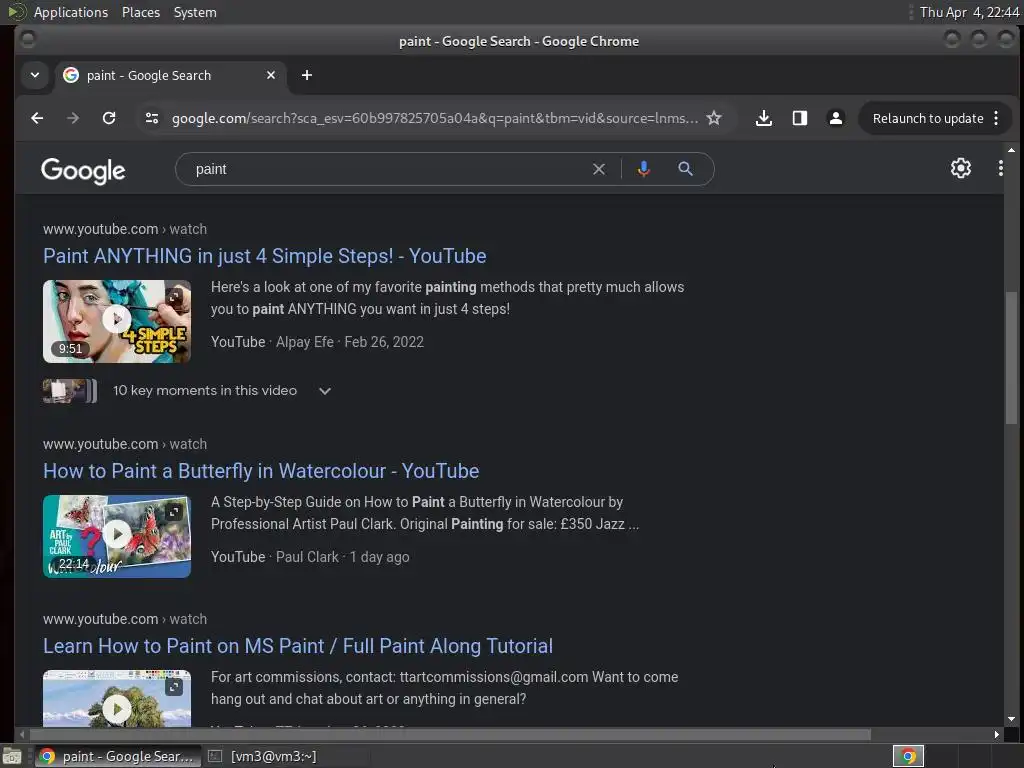Image resolution: width=1024 pixels, height=768 pixels.
Task: Expand the 10 key moments chevron
Action: click(325, 391)
